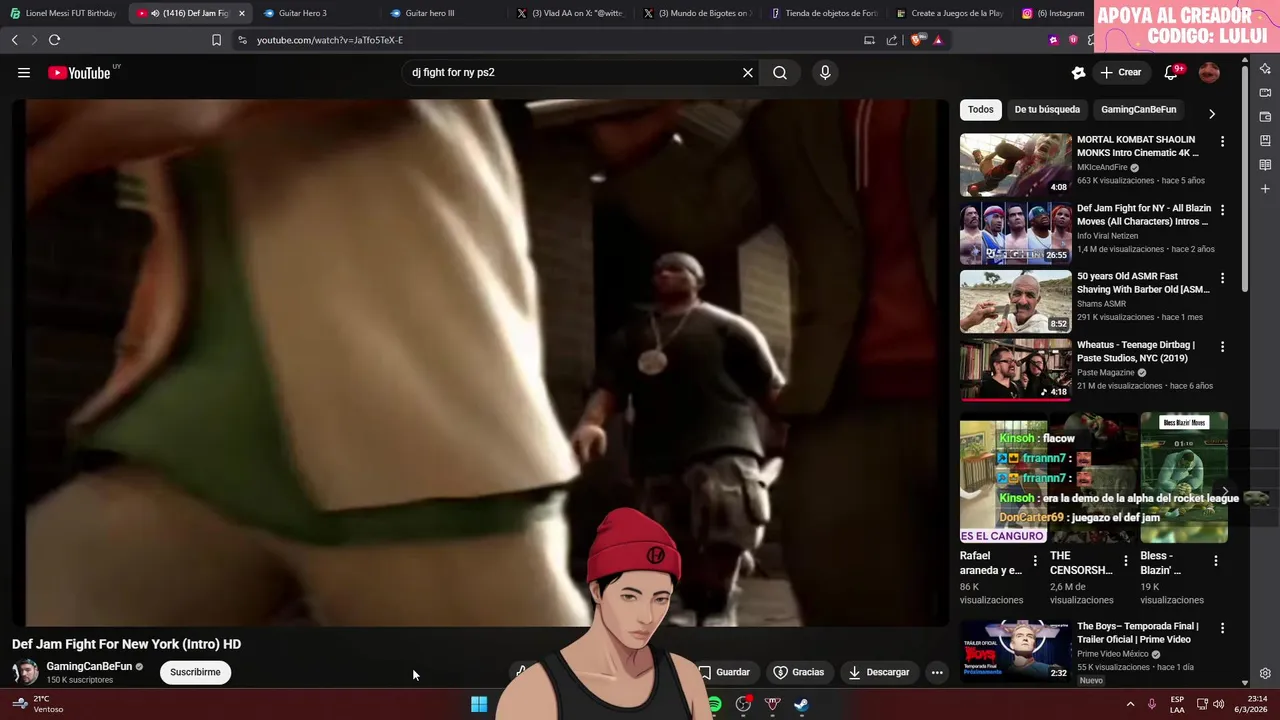Image resolution: width=1280 pixels, height=720 pixels.
Task: Open Wheatus Teenage Dirtbag thumbnail
Action: [x=1015, y=370]
